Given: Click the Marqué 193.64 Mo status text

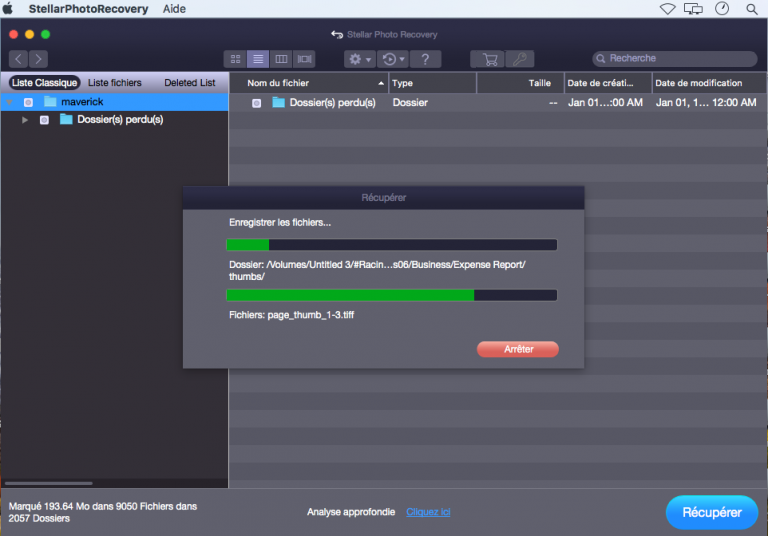Looking at the screenshot, I should 103,512.
